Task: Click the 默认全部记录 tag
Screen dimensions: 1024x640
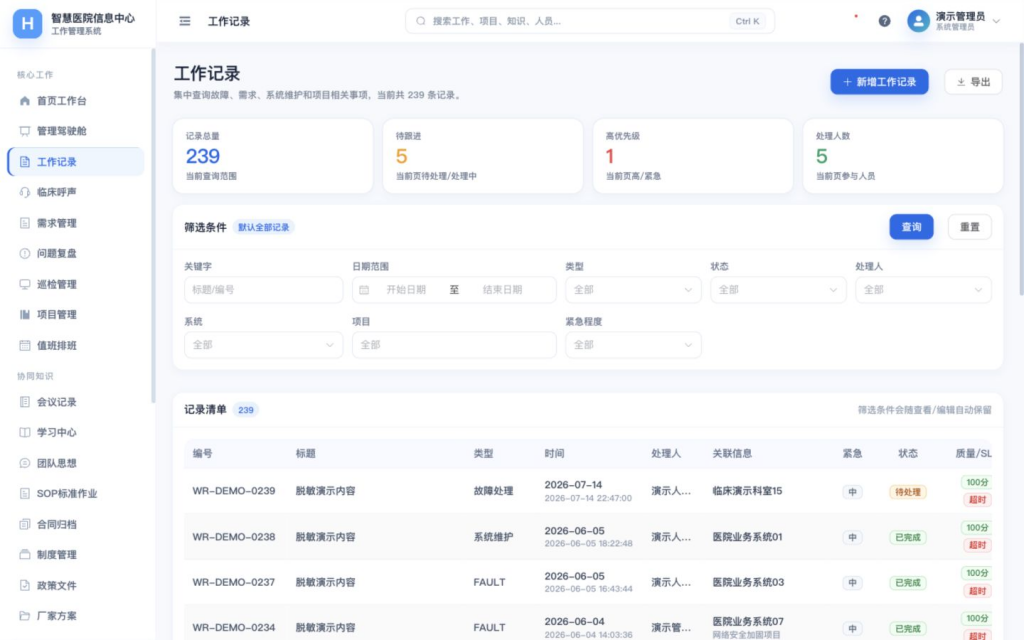Action: click(x=263, y=227)
